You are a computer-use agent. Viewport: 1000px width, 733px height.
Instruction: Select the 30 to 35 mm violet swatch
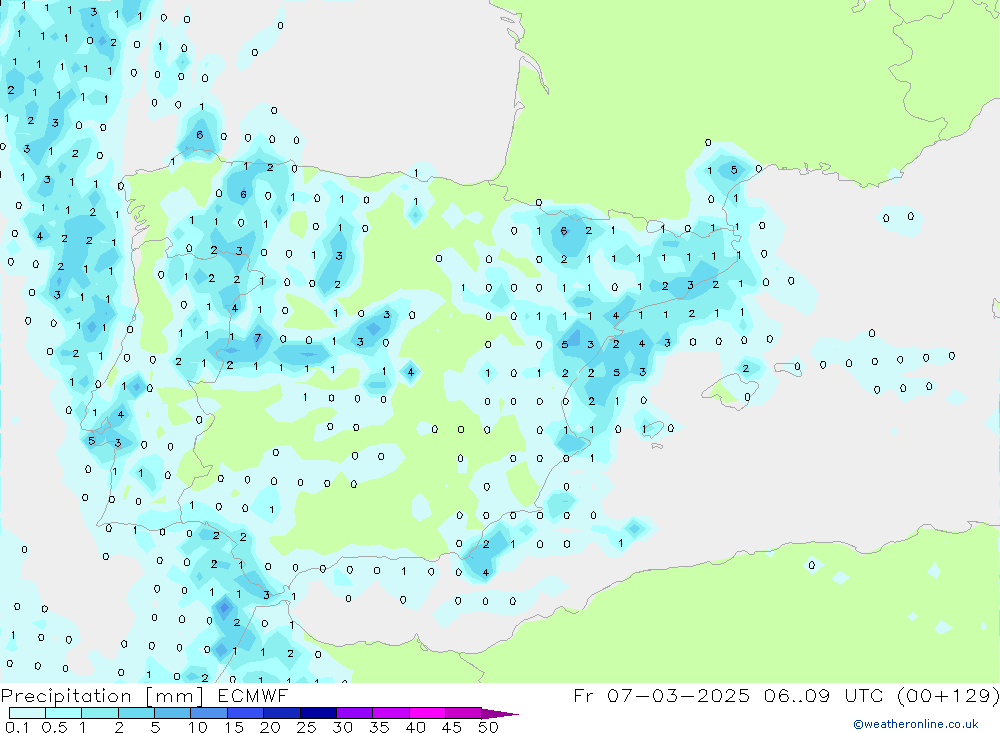pyautogui.click(x=355, y=713)
